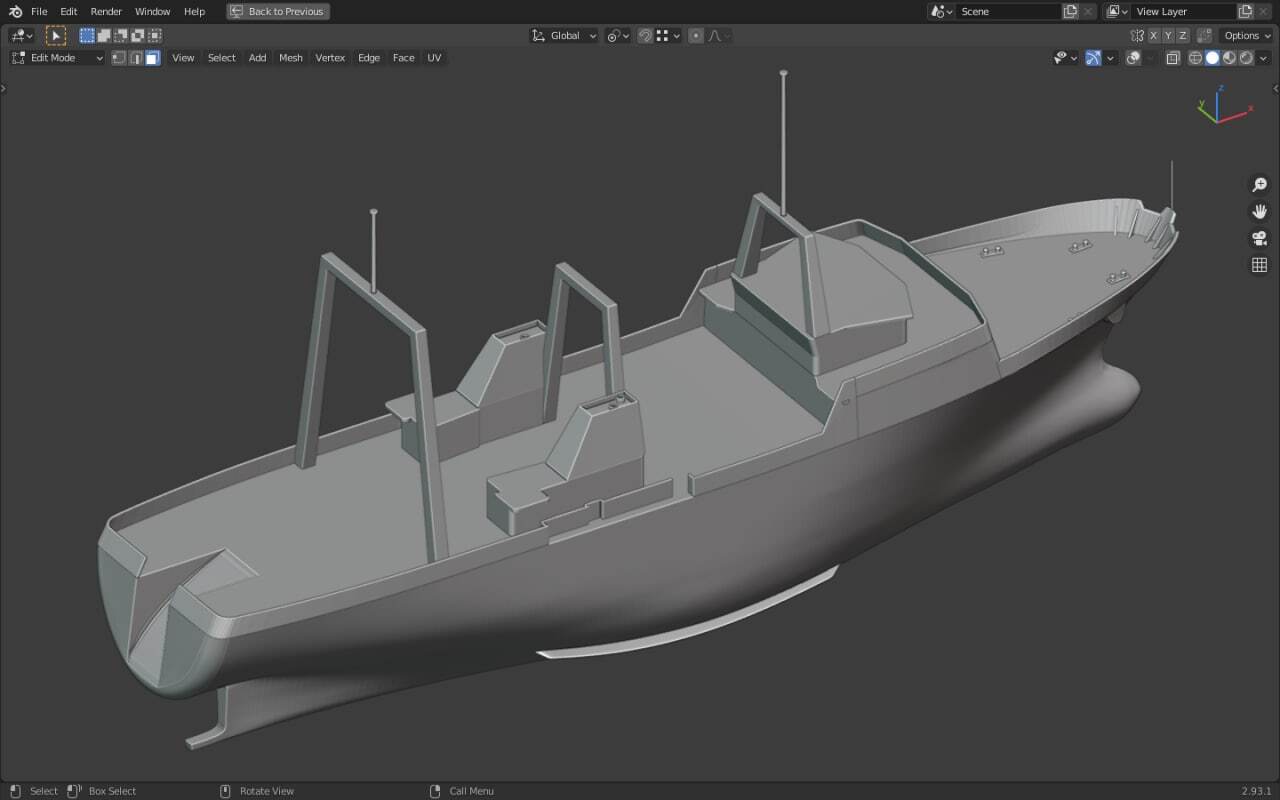Open the Edit Mode dropdown
Viewport: 1280px width, 800px height.
coord(57,58)
